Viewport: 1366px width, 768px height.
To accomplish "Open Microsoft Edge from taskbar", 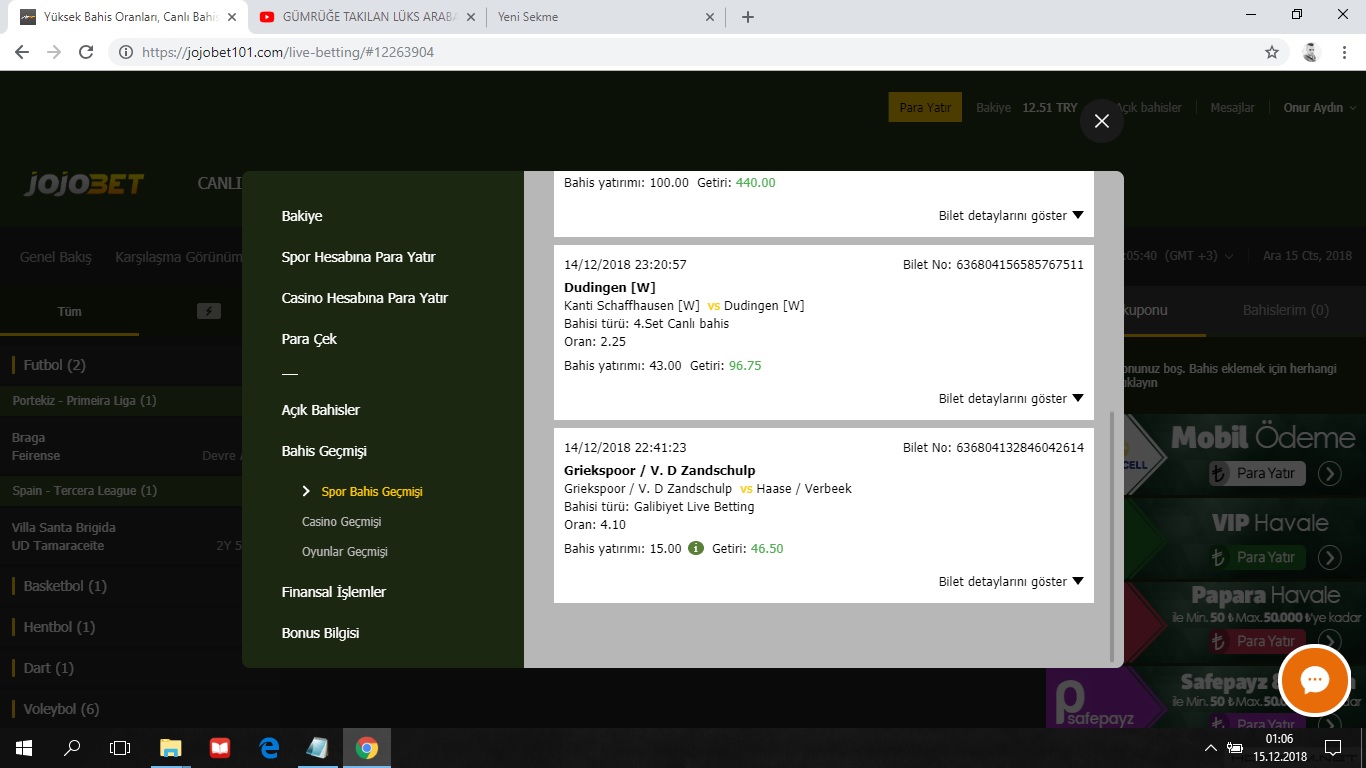I will [269, 747].
